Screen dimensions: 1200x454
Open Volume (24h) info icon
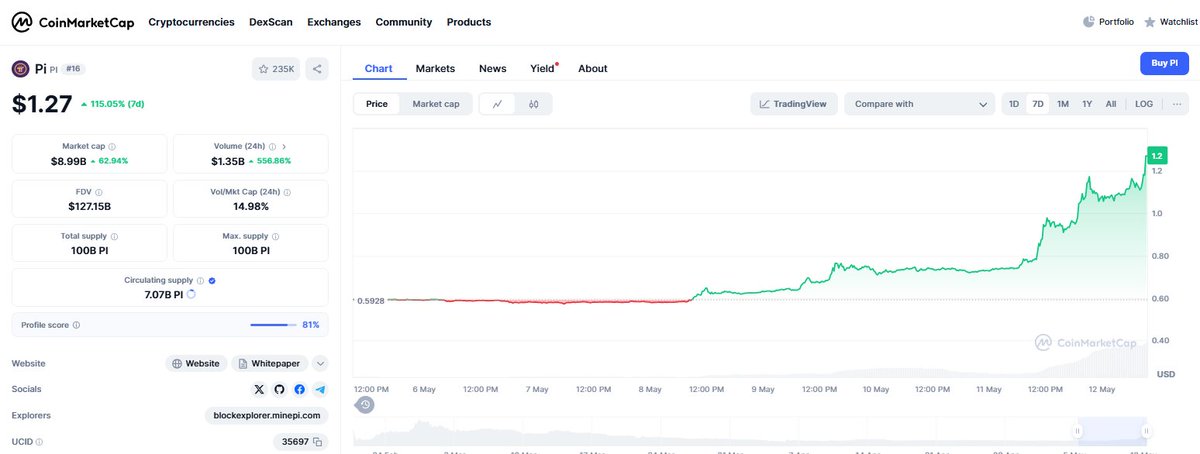[272, 146]
